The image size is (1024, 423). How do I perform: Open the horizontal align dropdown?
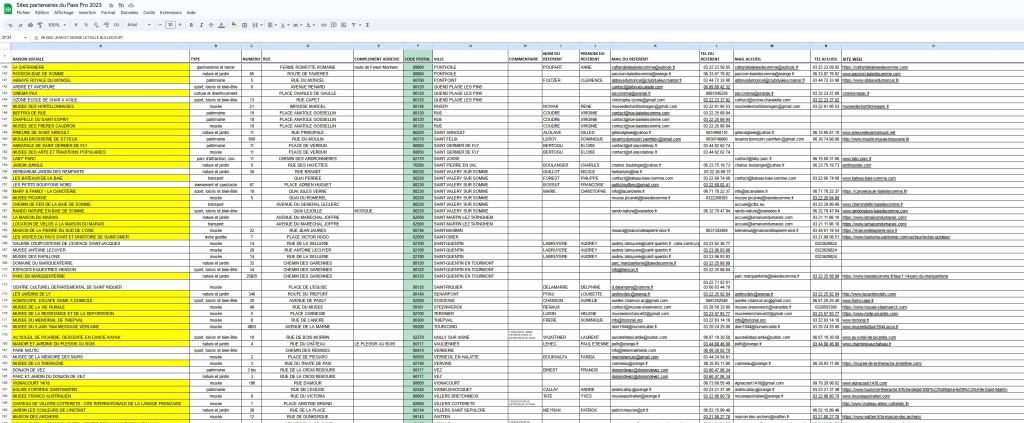pos(272,25)
